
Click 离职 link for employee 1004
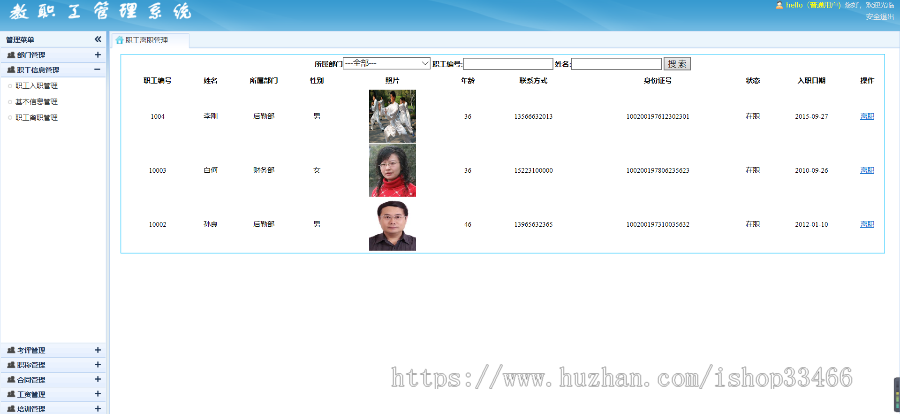coord(867,116)
